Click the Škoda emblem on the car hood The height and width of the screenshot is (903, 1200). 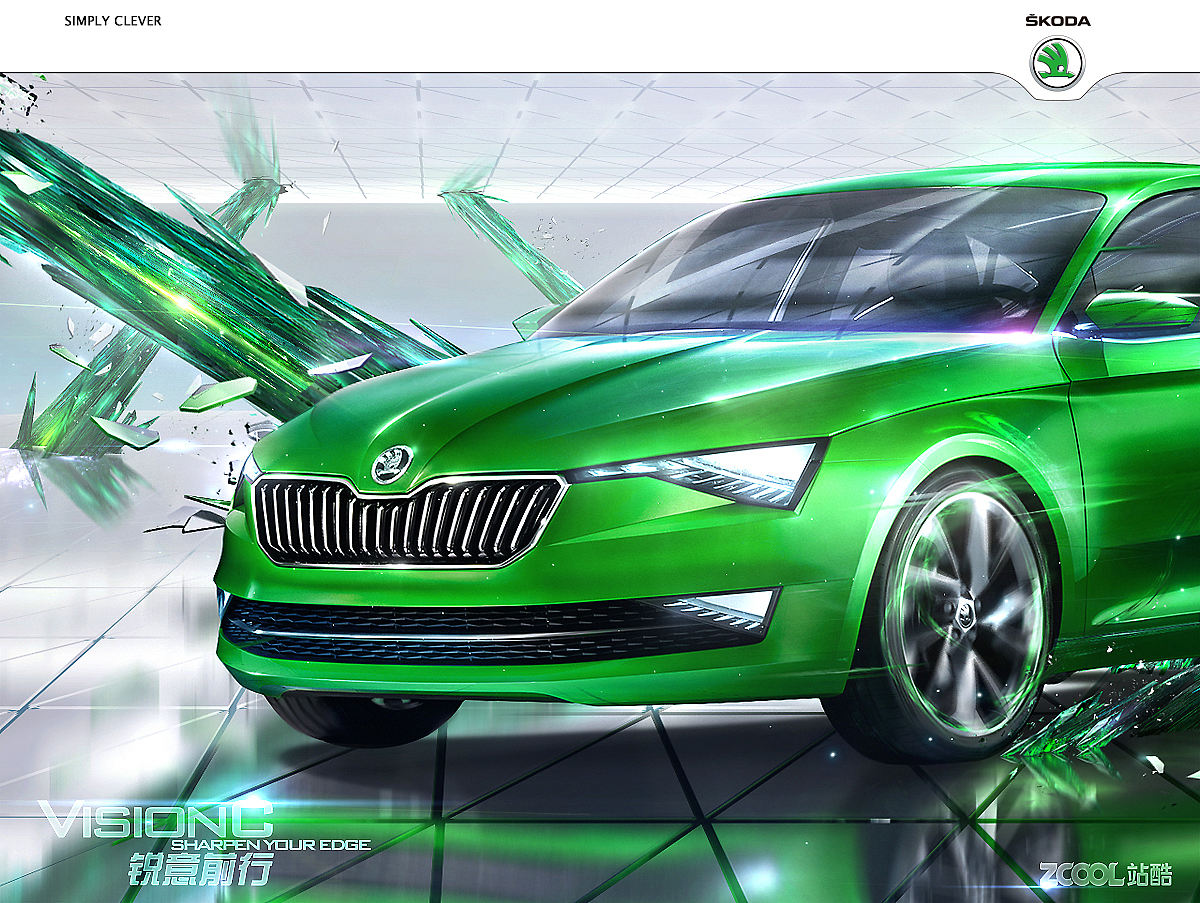click(392, 463)
